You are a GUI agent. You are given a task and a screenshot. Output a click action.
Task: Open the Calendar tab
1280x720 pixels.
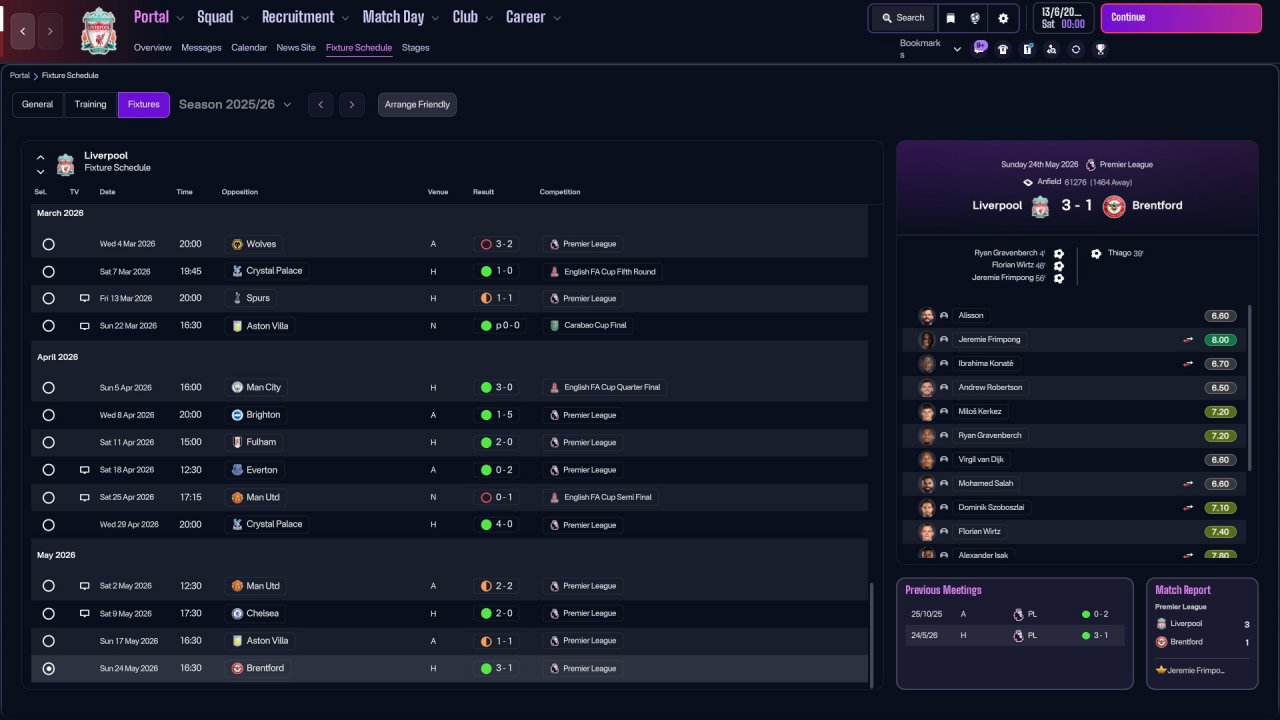coord(249,48)
